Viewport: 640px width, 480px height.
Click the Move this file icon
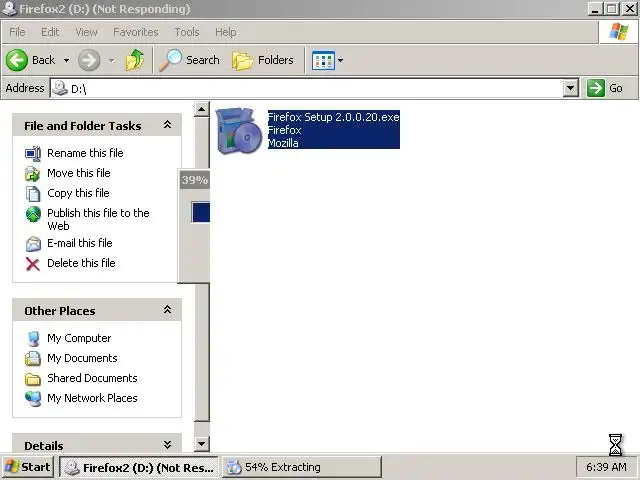[x=33, y=173]
